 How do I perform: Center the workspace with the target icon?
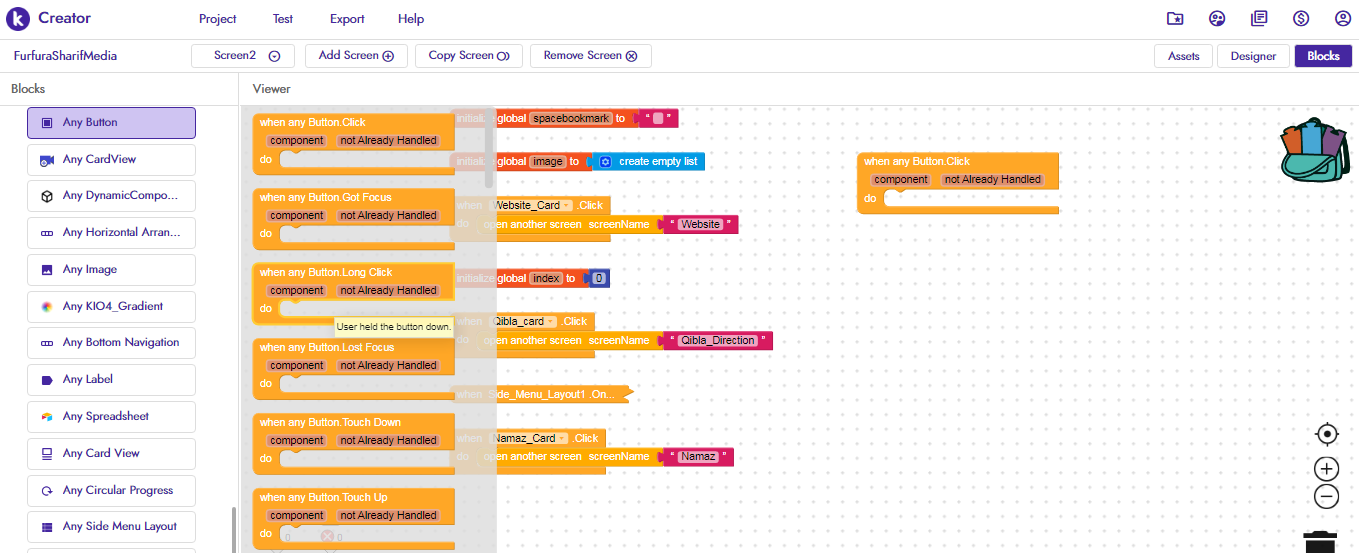(1327, 434)
